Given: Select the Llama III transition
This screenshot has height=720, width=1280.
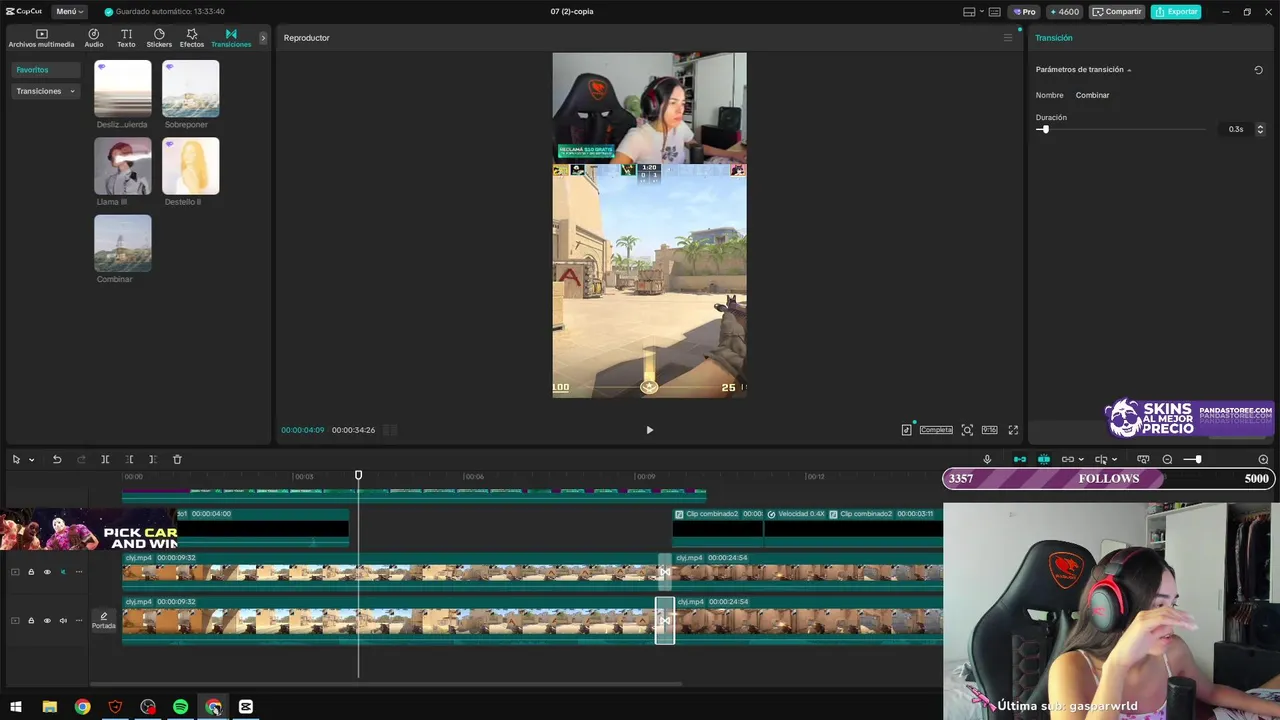Looking at the screenshot, I should 123,166.
